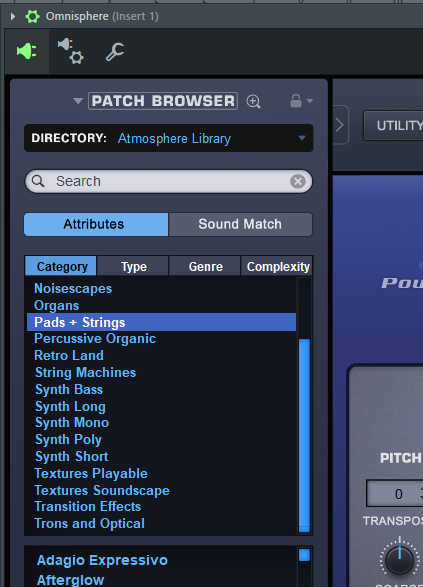Load the Adagio Expressivo patch
The width and height of the screenshot is (423, 587).
(102, 560)
